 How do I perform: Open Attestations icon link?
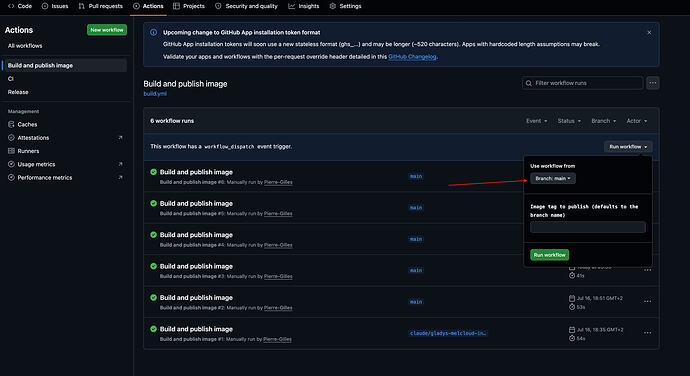(121, 138)
